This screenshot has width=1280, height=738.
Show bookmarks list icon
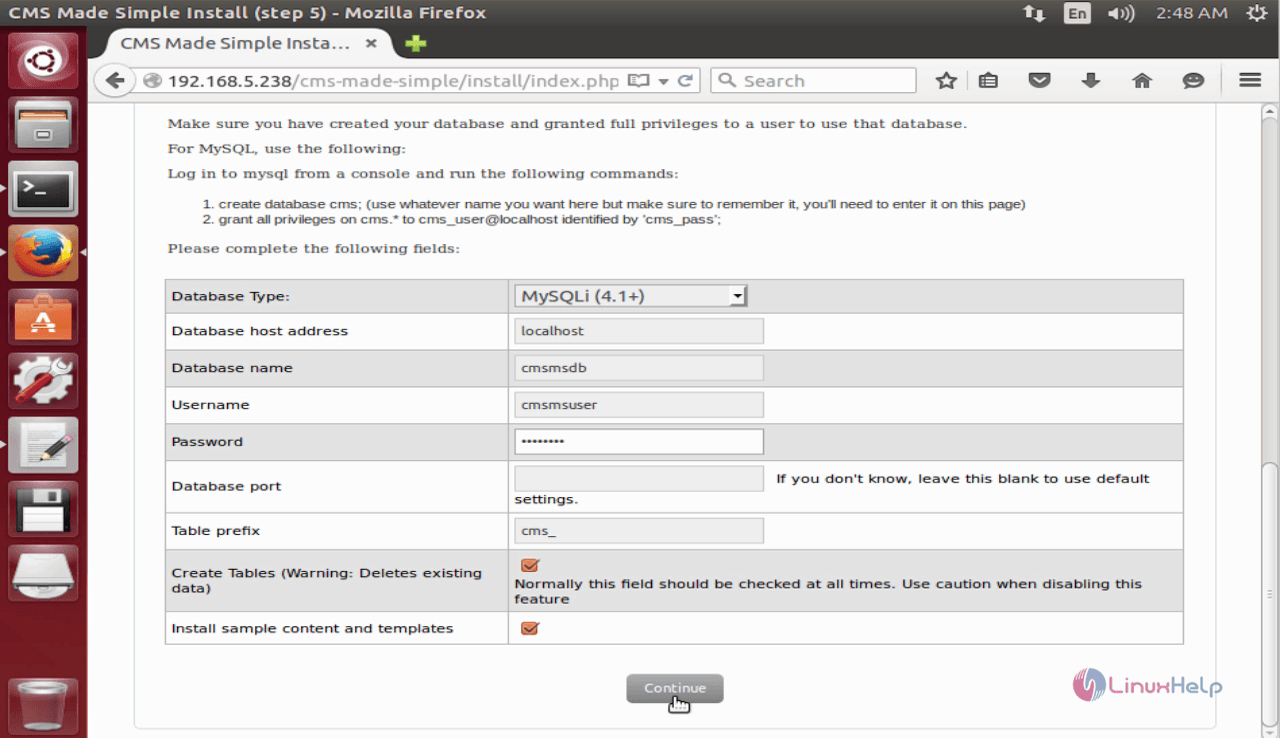click(x=988, y=81)
